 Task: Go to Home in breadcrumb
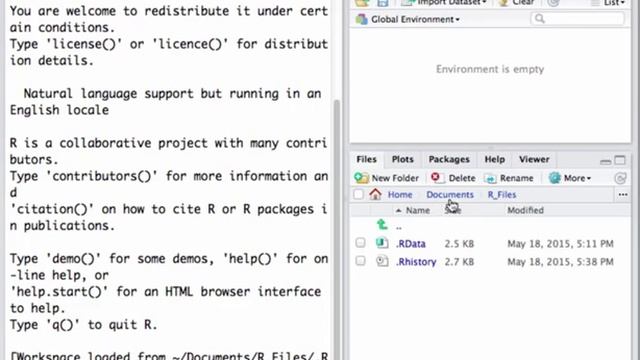coord(400,195)
